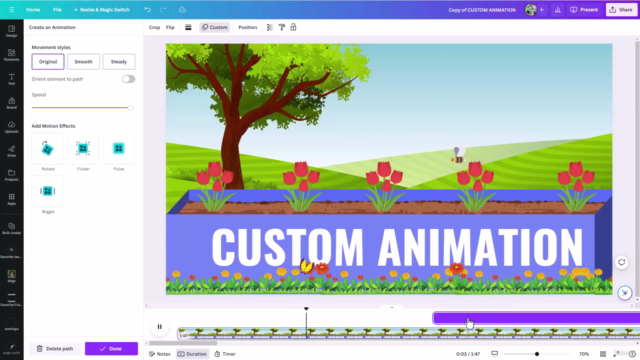Open the Design sidebar panel
The image size is (640, 360).
[x=11, y=31]
